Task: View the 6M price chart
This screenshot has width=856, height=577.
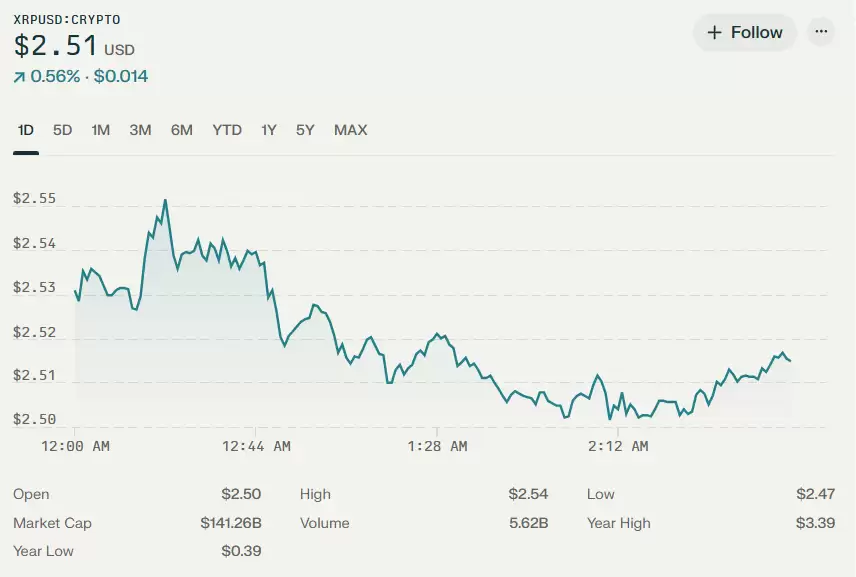Action: [x=182, y=130]
